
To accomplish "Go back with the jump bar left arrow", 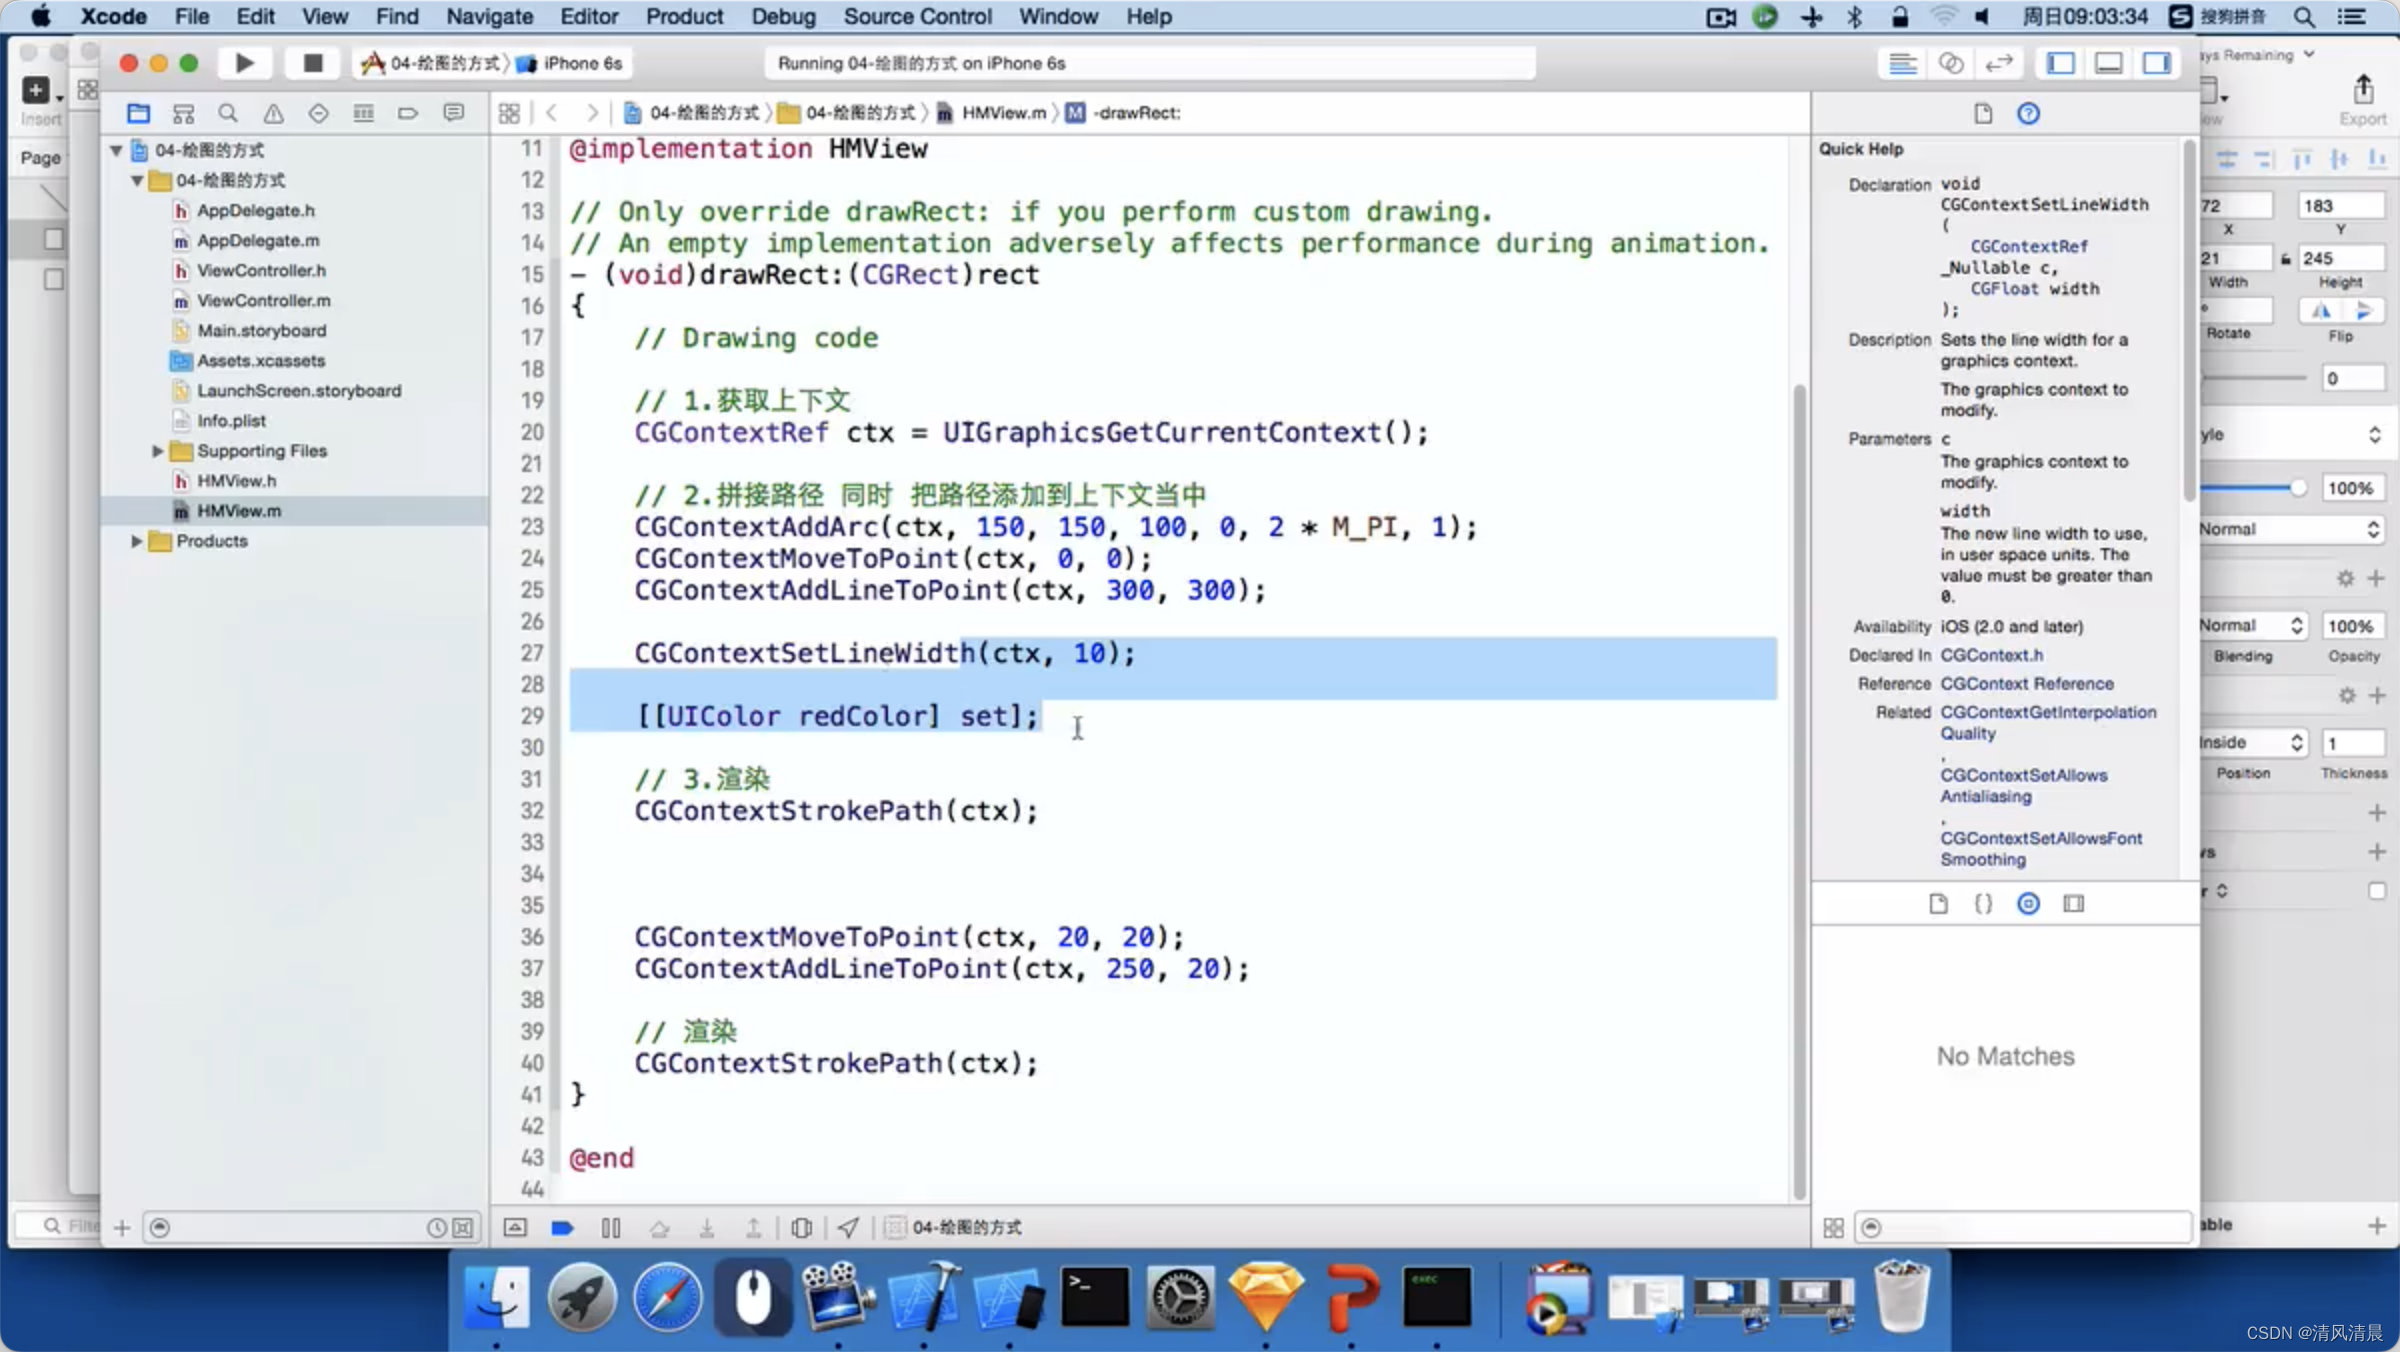I will pyautogui.click(x=552, y=113).
